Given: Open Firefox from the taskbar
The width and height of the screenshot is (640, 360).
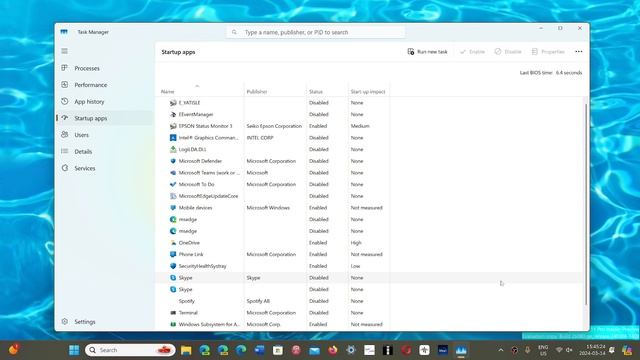Looking at the screenshot, I should point(333,350).
